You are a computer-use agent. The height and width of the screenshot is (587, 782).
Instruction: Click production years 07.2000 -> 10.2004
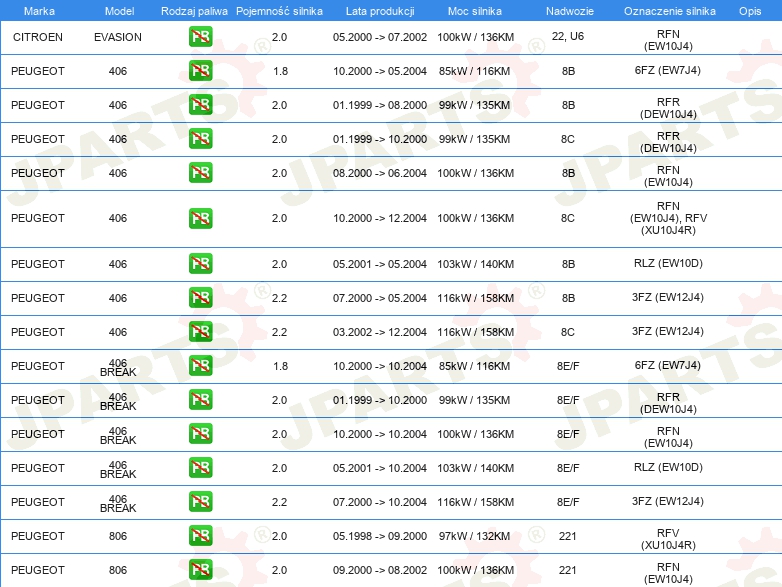pyautogui.click(x=380, y=502)
